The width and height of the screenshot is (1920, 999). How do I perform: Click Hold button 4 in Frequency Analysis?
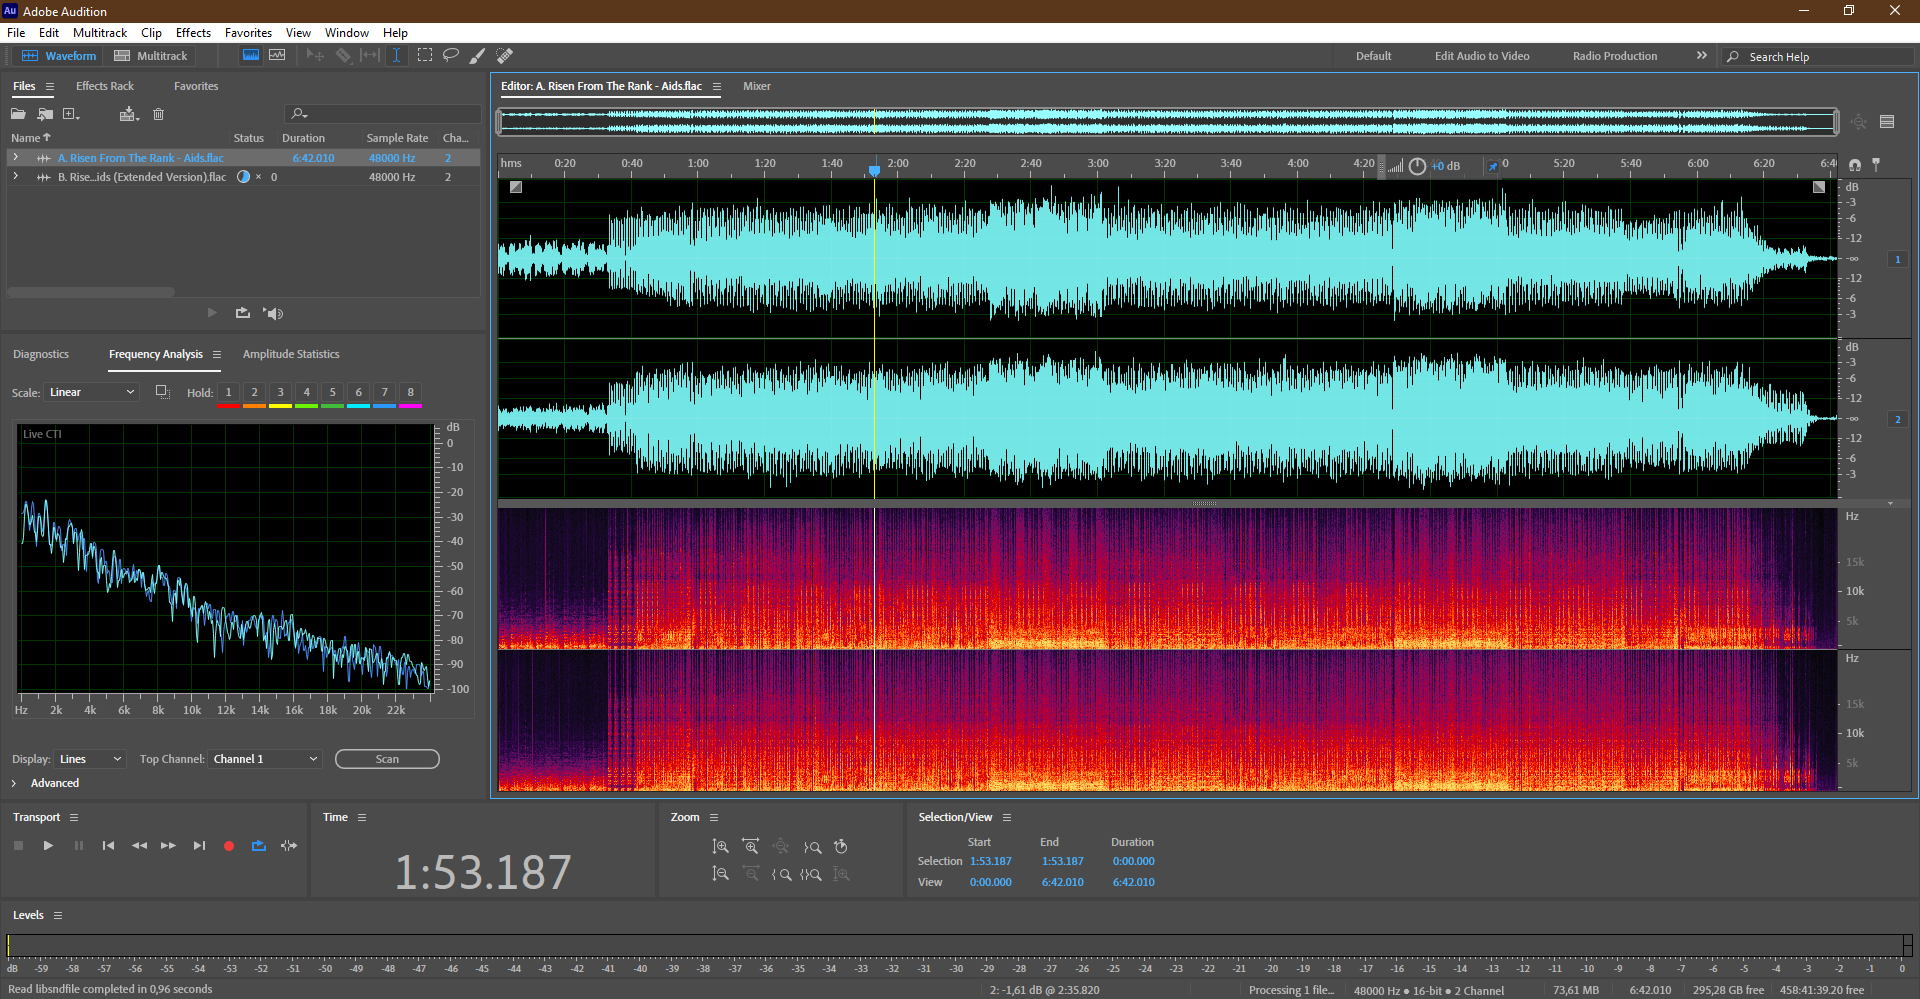tap(306, 393)
